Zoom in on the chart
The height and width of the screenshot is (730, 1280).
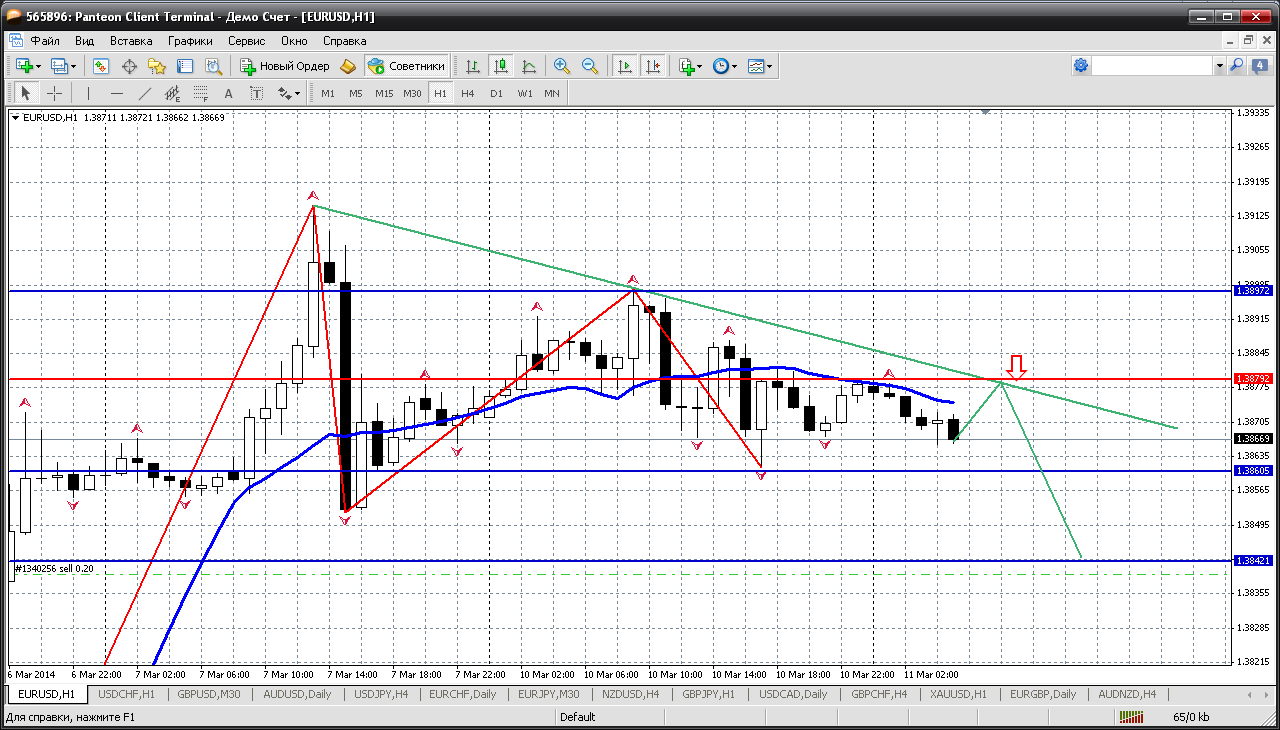[x=562, y=66]
